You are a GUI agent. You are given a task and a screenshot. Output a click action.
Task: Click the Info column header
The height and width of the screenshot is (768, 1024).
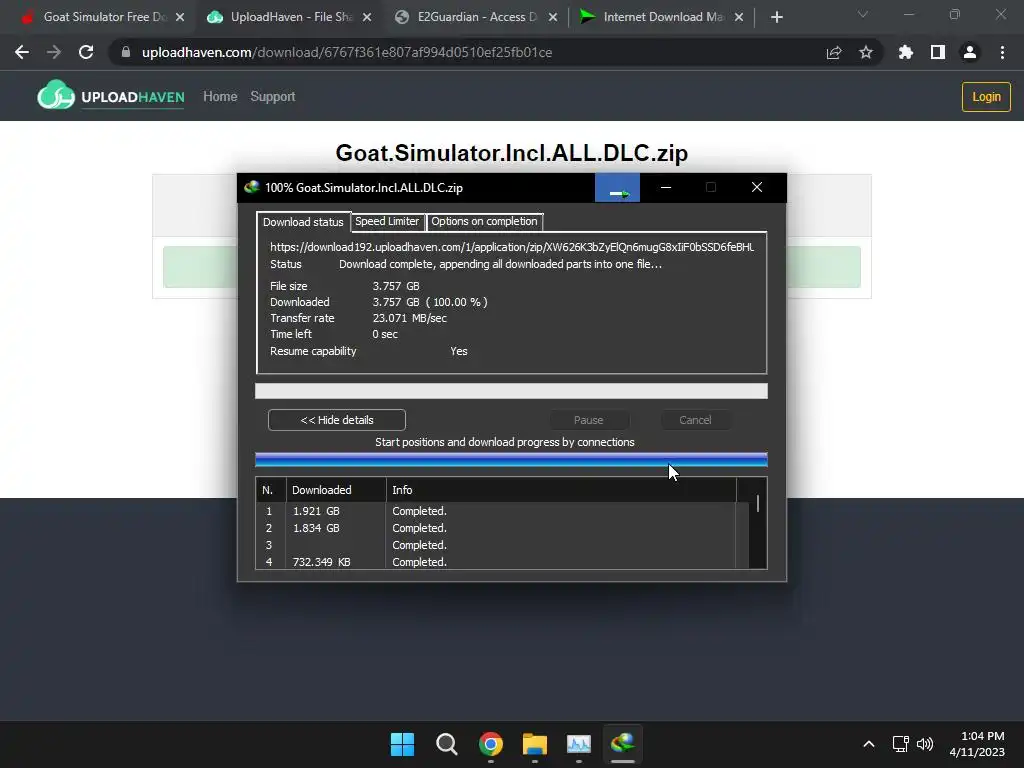[x=561, y=490]
